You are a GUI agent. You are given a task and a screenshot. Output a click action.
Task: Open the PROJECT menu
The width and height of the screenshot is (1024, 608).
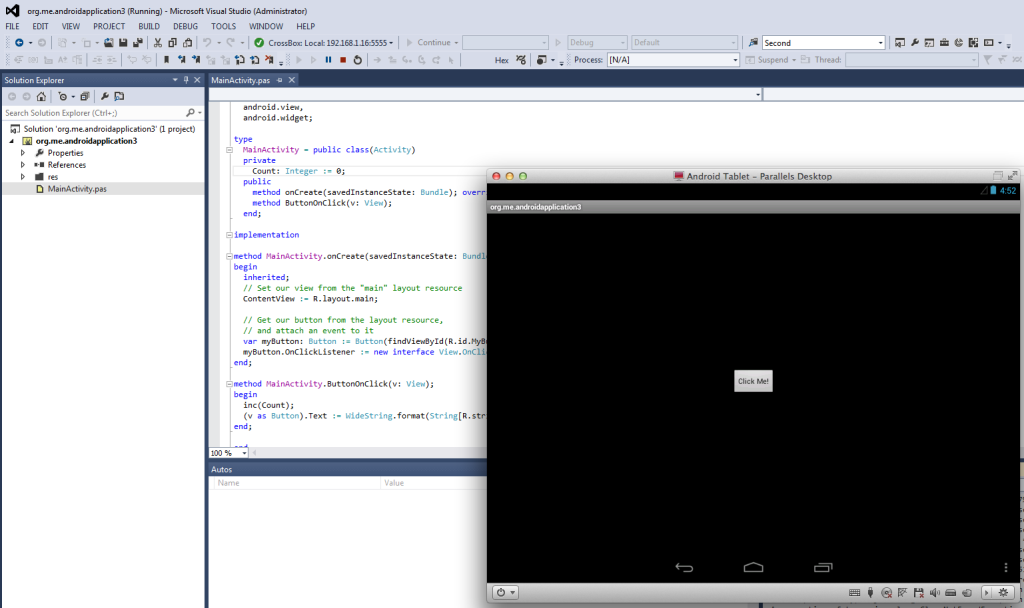pyautogui.click(x=109, y=26)
